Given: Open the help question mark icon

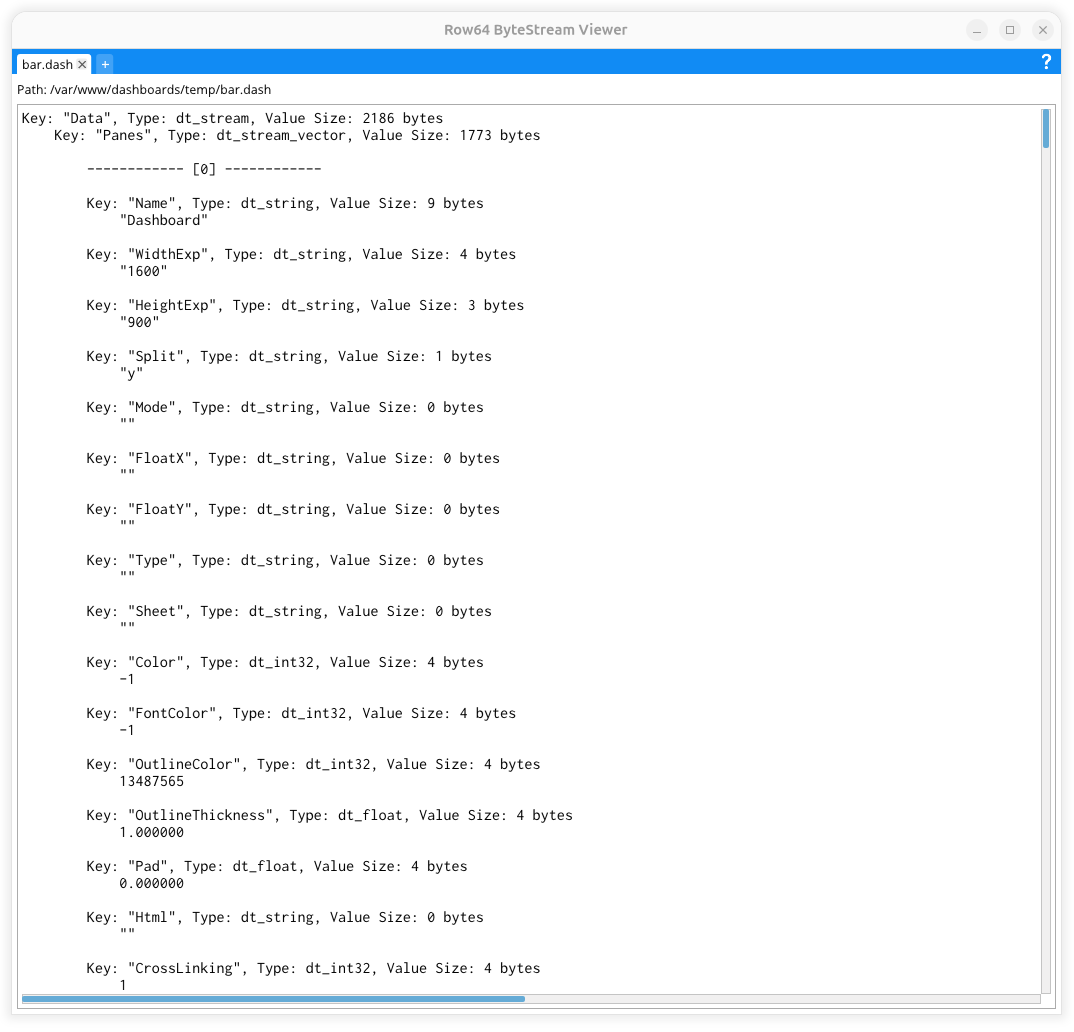Looking at the screenshot, I should pyautogui.click(x=1046, y=62).
